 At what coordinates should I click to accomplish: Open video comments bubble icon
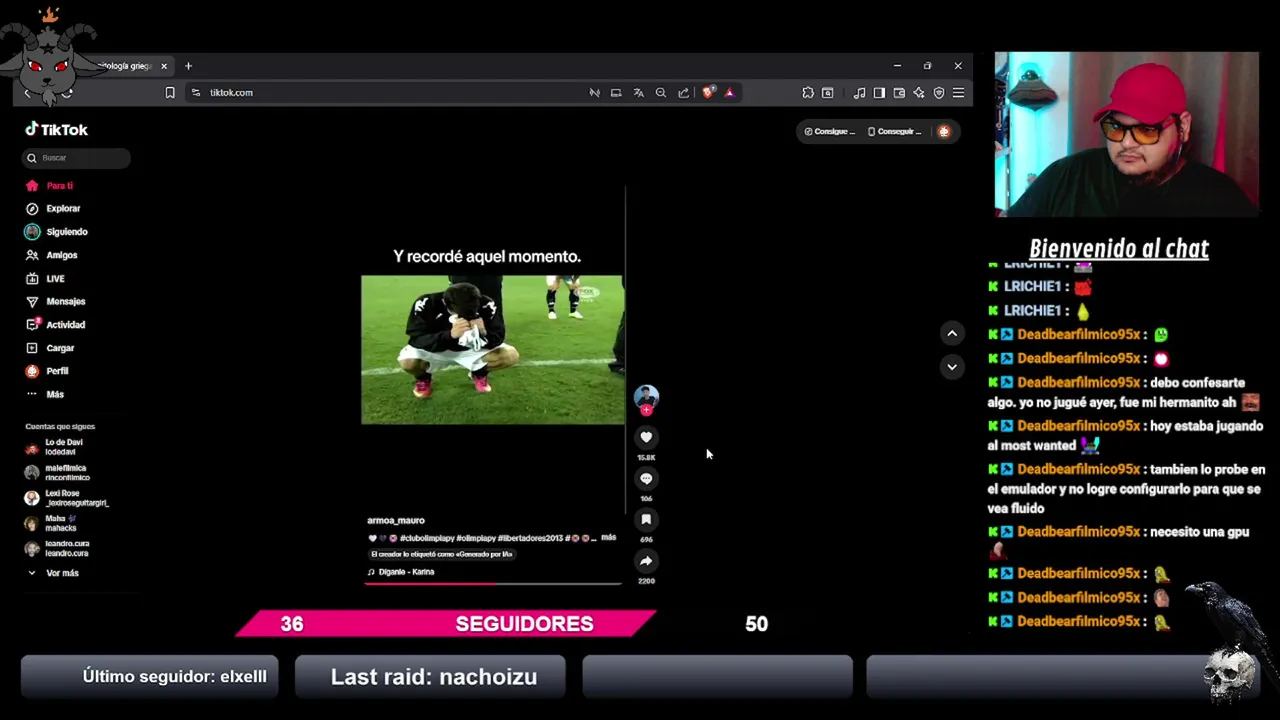(x=646, y=479)
